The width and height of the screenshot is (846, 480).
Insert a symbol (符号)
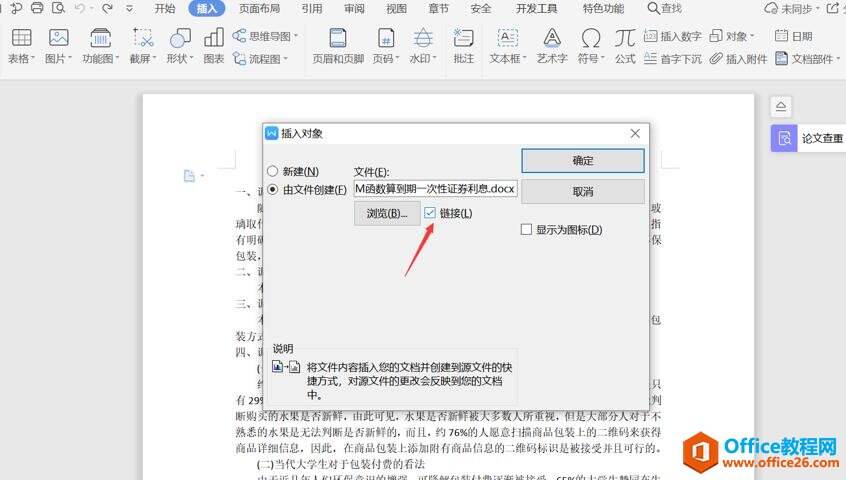pyautogui.click(x=591, y=46)
